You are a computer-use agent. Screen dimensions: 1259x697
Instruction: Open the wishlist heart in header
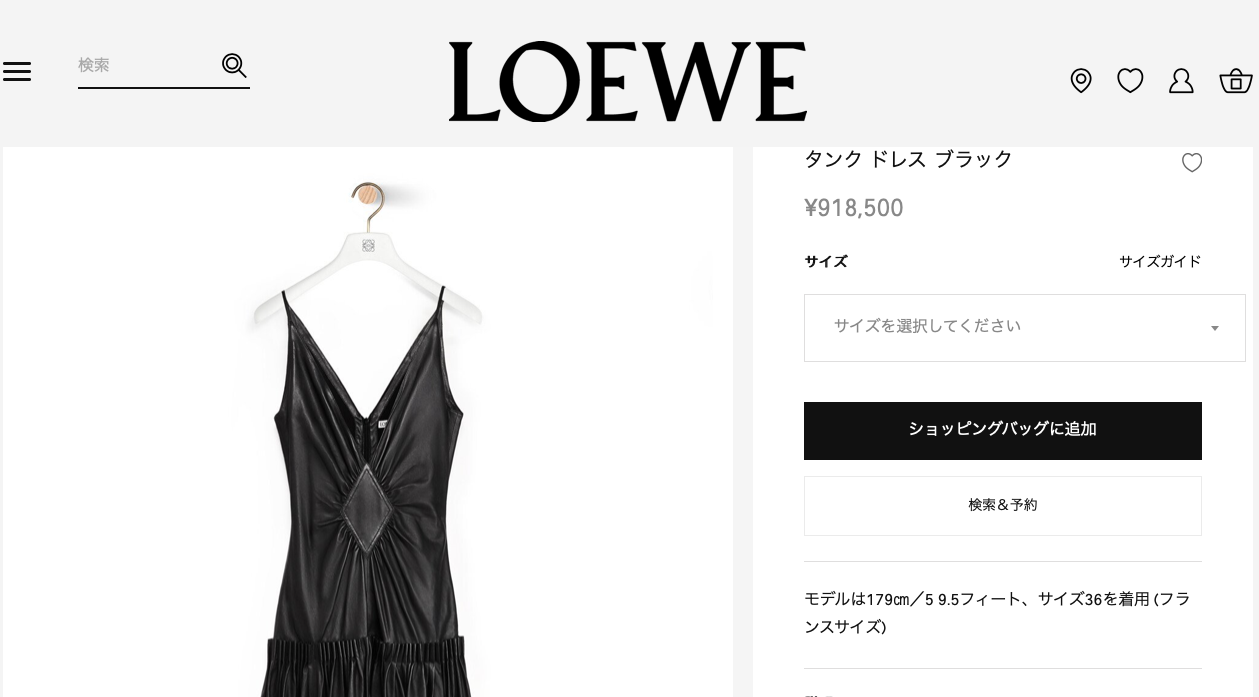tap(1130, 80)
